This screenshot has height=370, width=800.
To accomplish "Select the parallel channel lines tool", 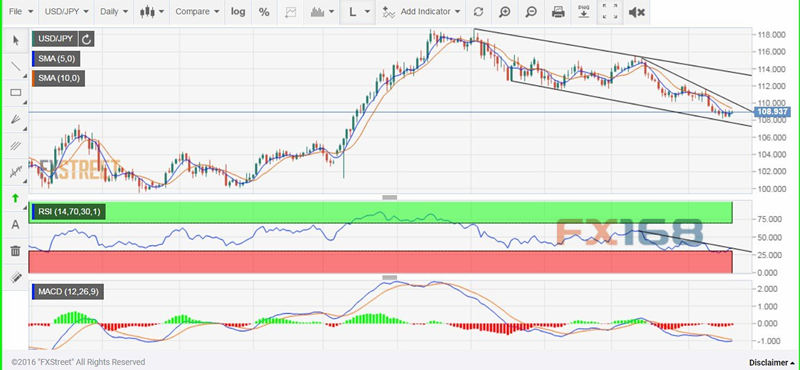I will [15, 145].
